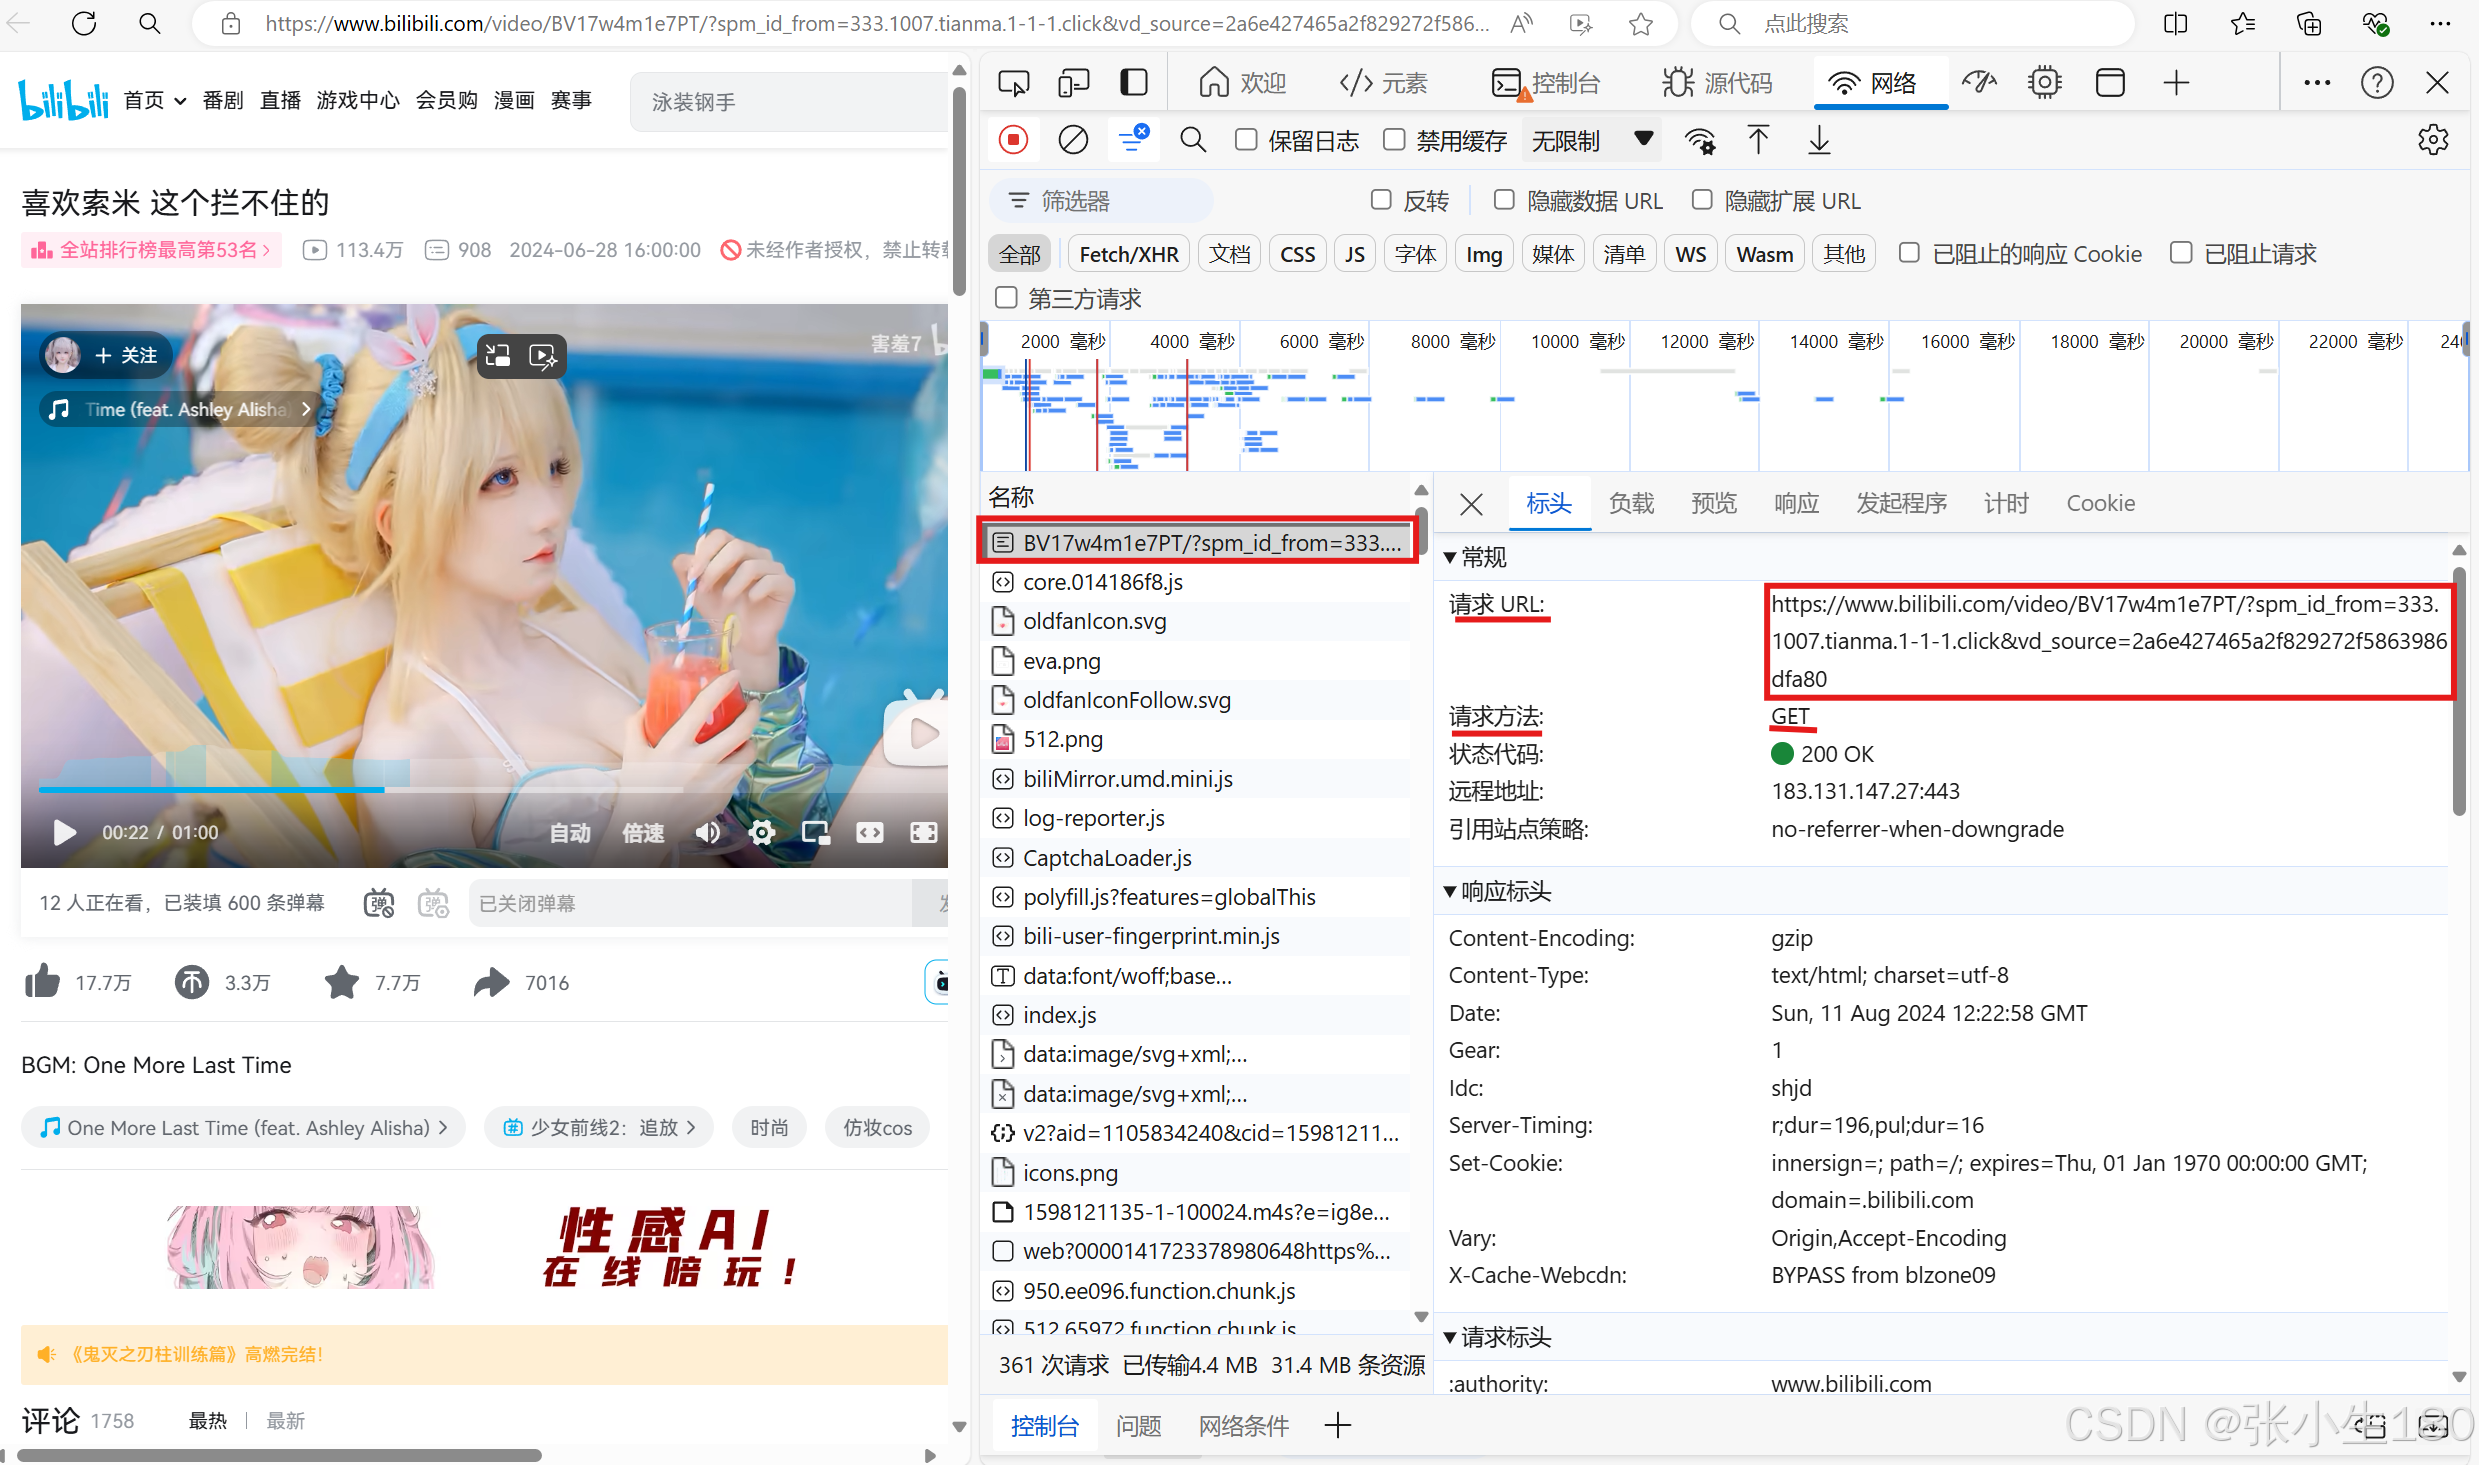Open network conditions wifi-gear icon
Screen dimensions: 2479x1465
coord(1700,140)
